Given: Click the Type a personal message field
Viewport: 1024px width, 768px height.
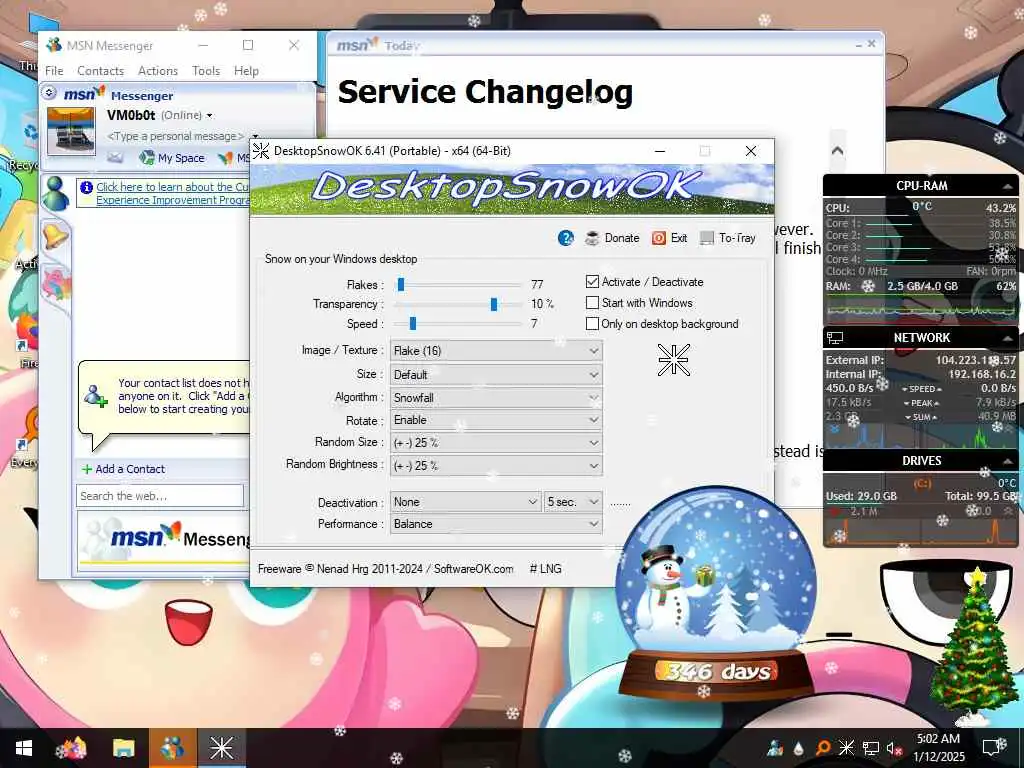Looking at the screenshot, I should tap(175, 136).
